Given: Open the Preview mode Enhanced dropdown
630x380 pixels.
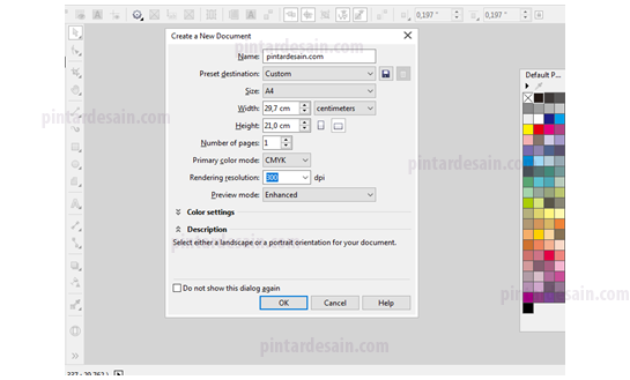Looking at the screenshot, I should [x=319, y=195].
